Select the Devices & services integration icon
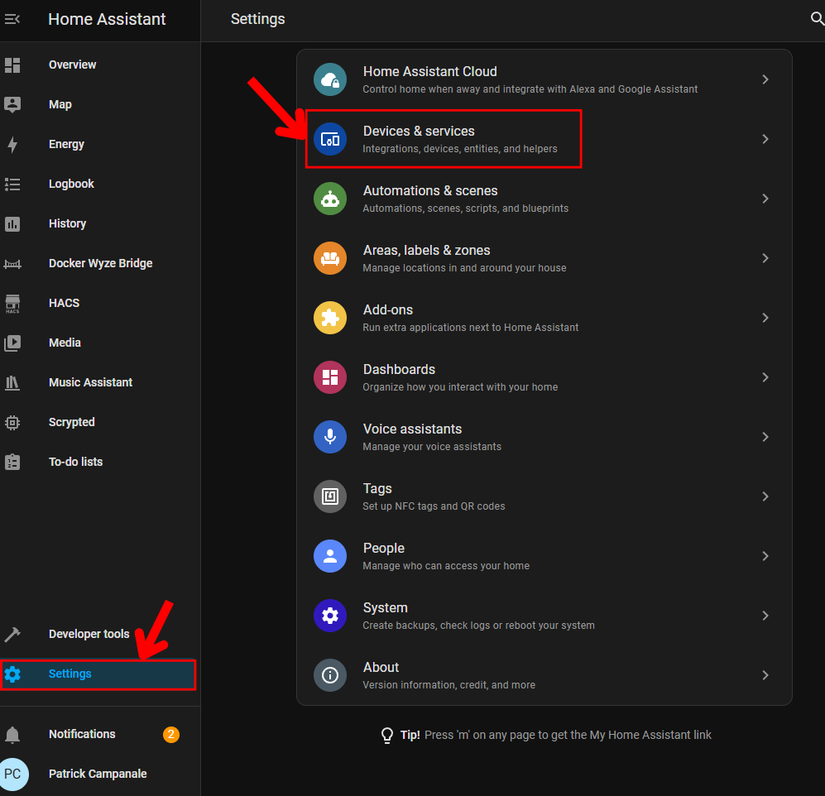 (x=330, y=139)
